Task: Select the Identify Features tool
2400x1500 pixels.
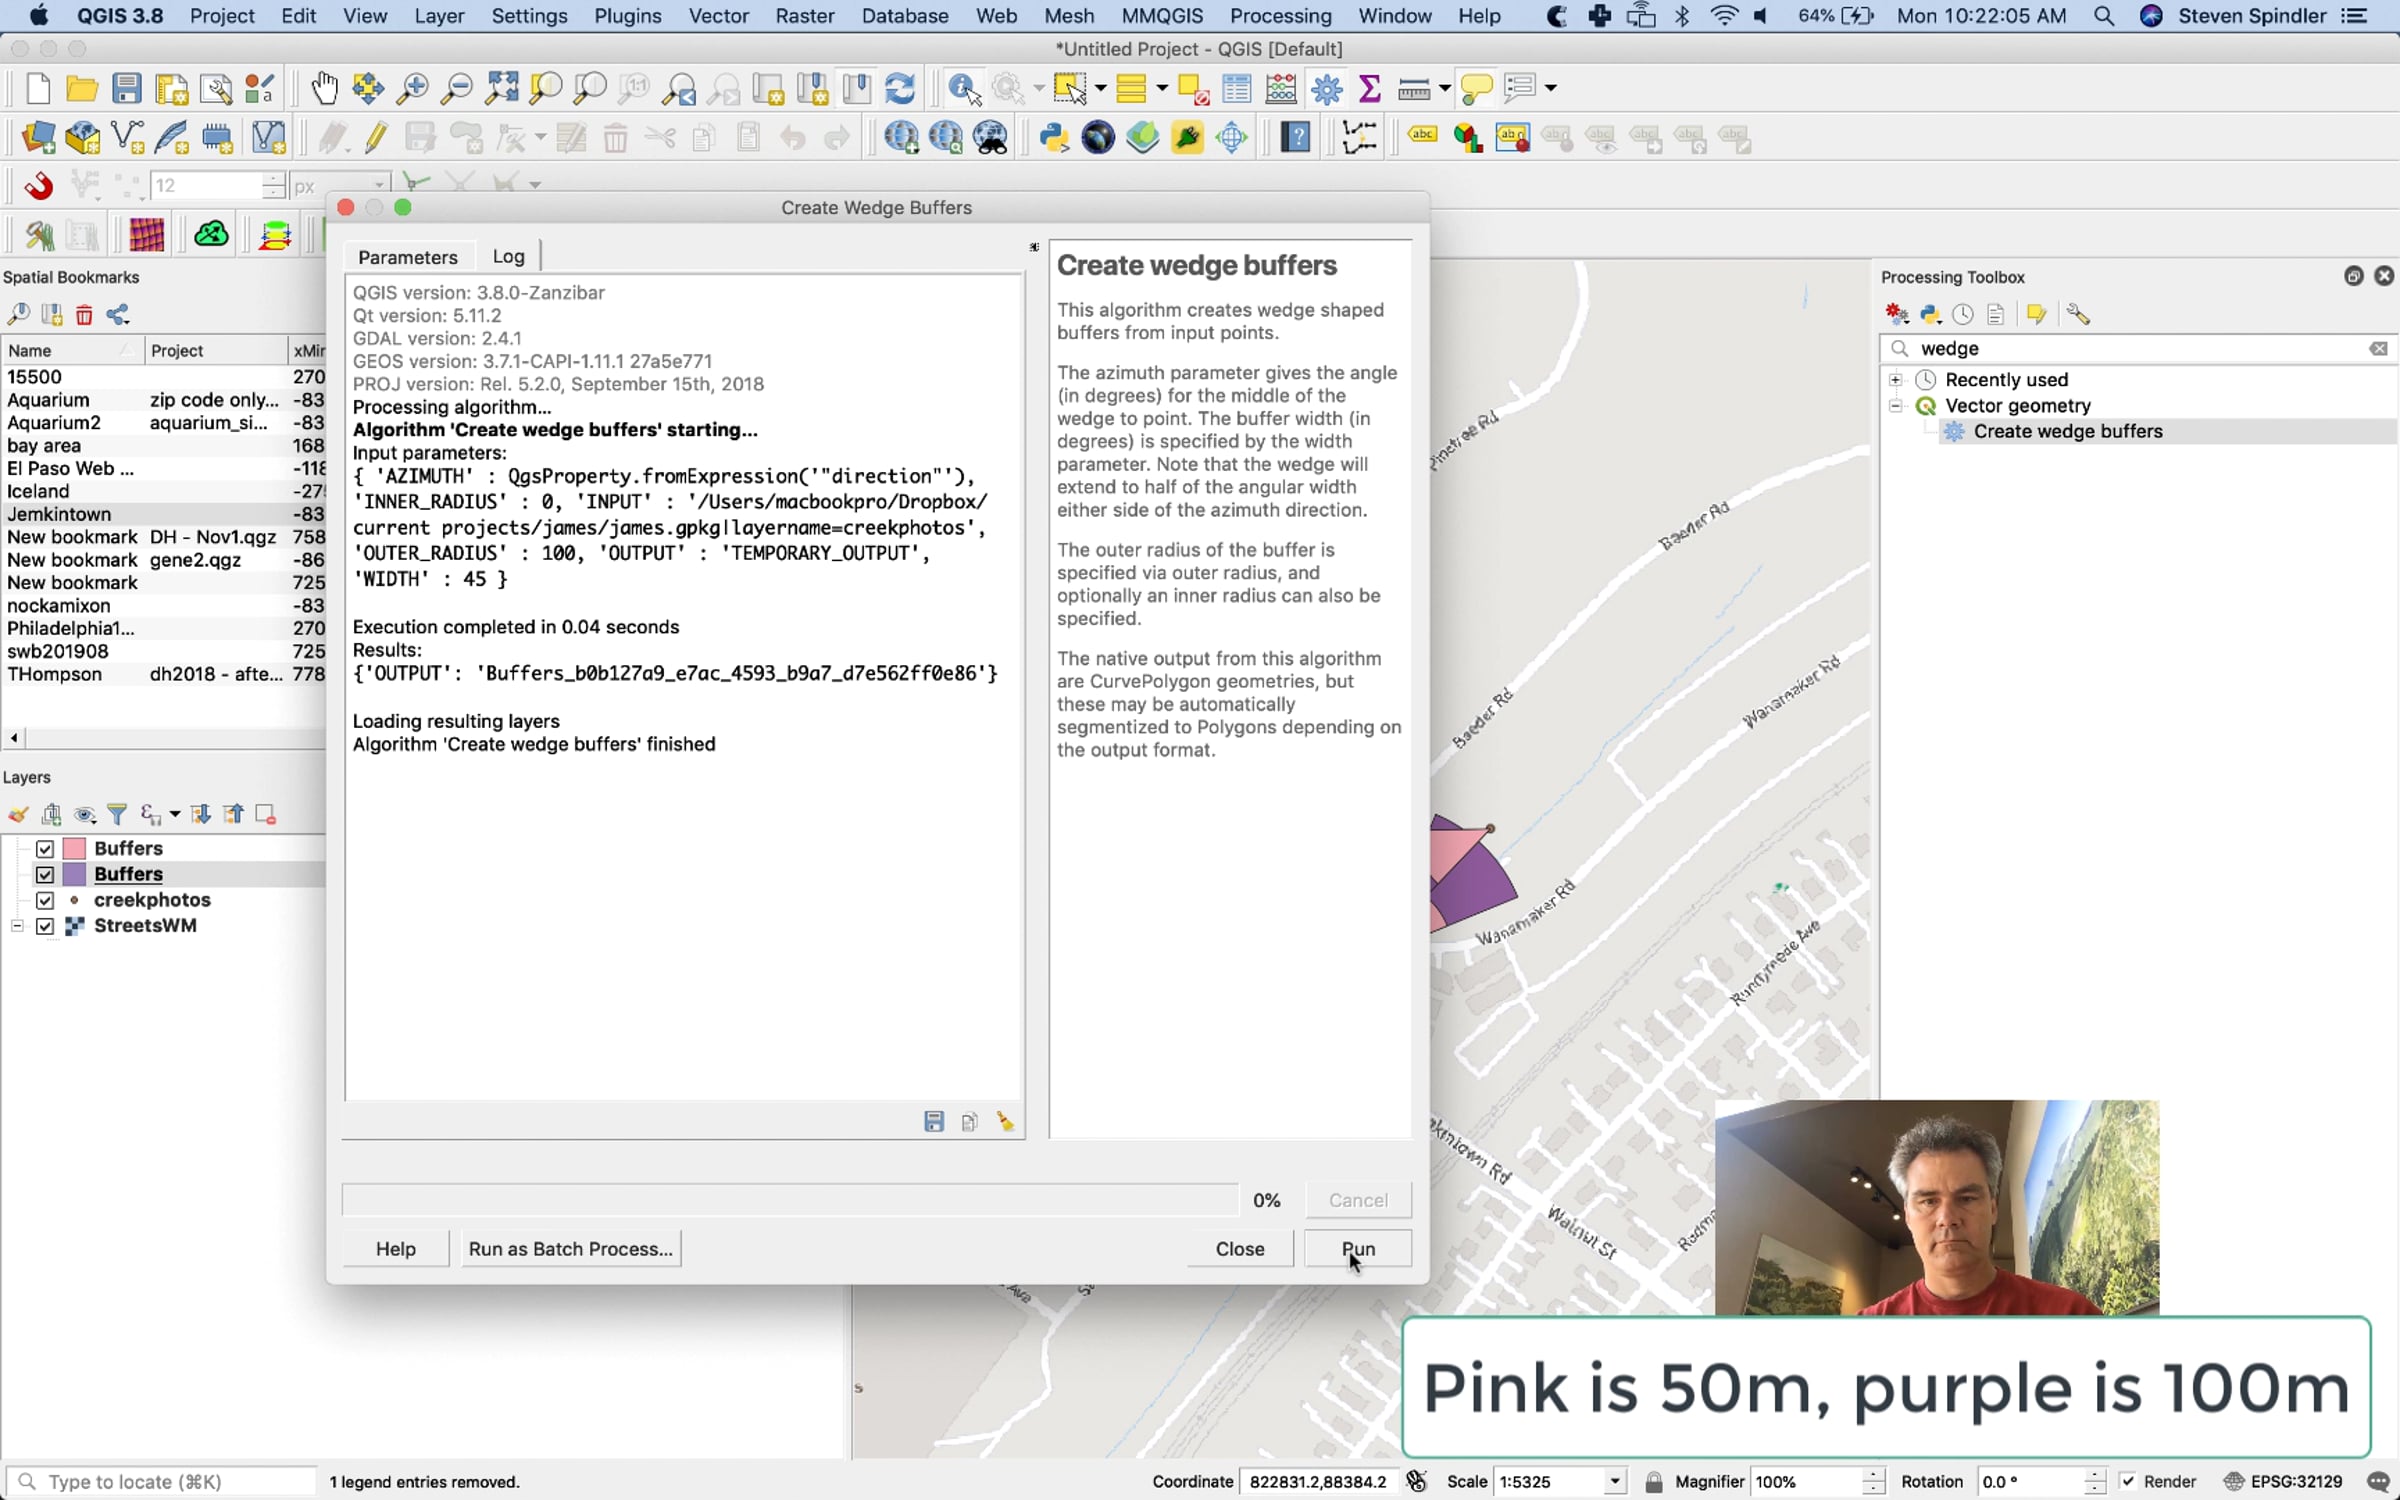Action: pos(964,89)
